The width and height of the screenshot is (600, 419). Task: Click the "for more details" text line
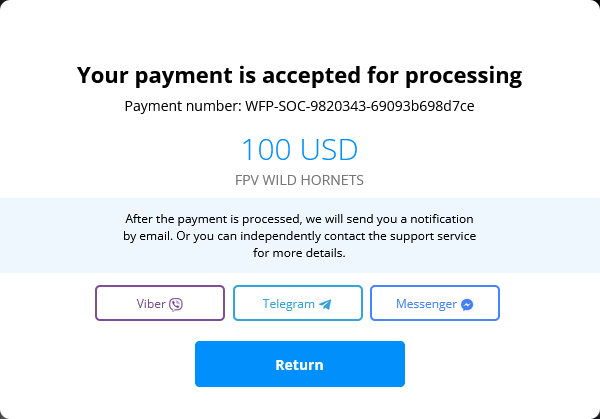click(299, 253)
